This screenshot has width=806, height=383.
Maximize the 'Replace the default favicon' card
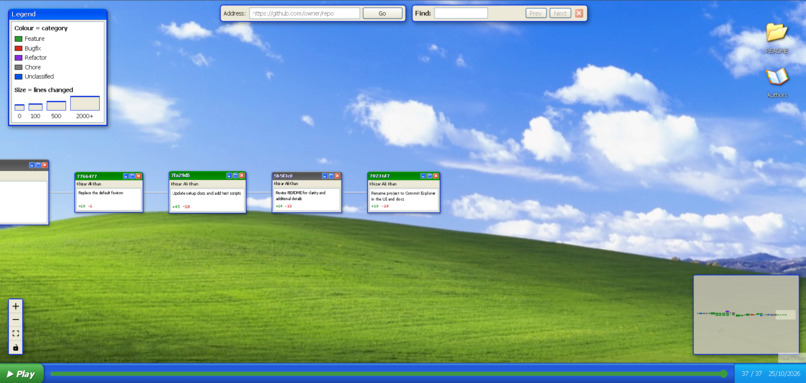click(x=132, y=176)
